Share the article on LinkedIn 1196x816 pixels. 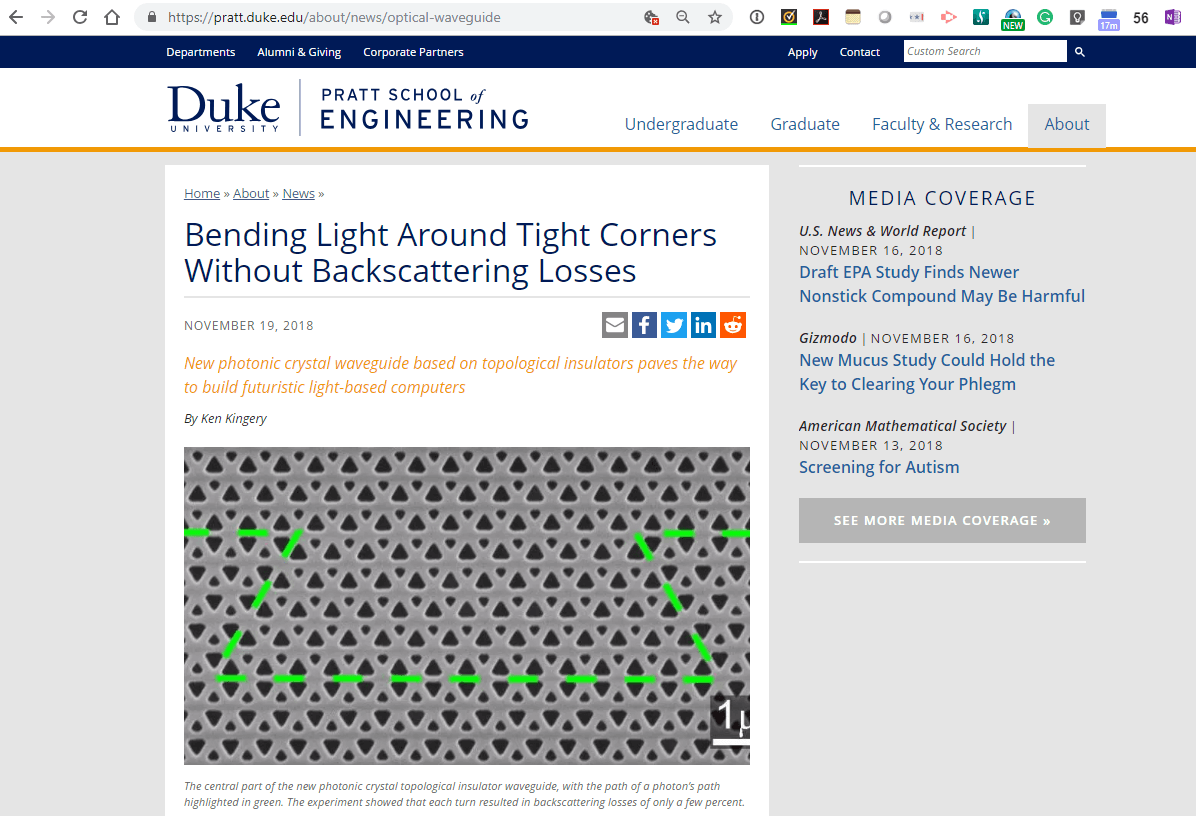coord(703,324)
